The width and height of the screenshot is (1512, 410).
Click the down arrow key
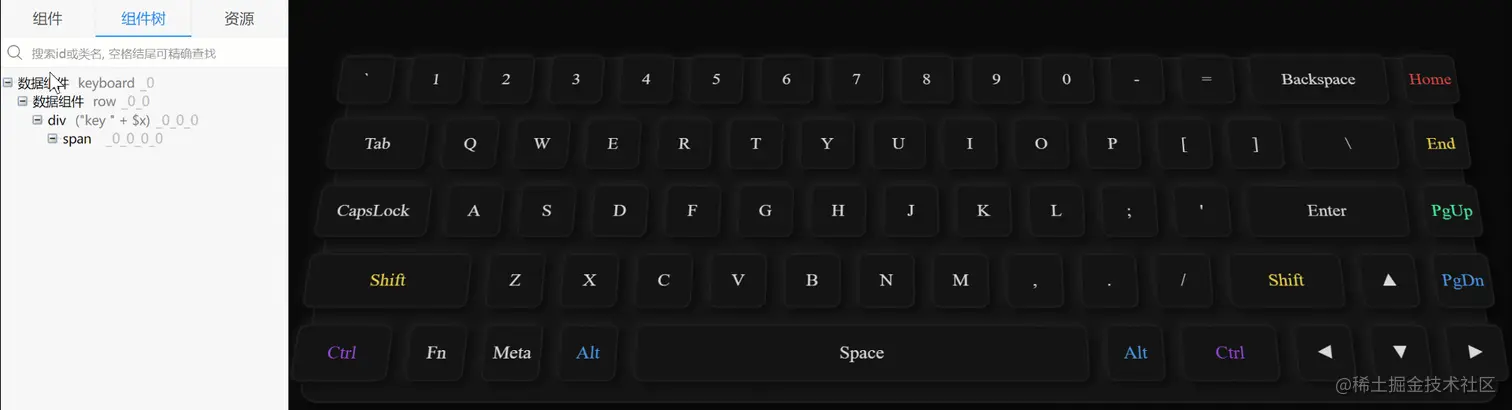pos(1400,352)
